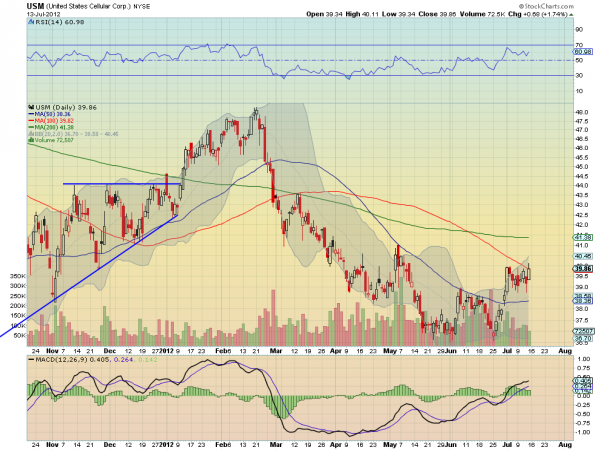Click the Bollinger Bands icon in legend
Viewport: 600px width, 450px height.
coord(31,134)
